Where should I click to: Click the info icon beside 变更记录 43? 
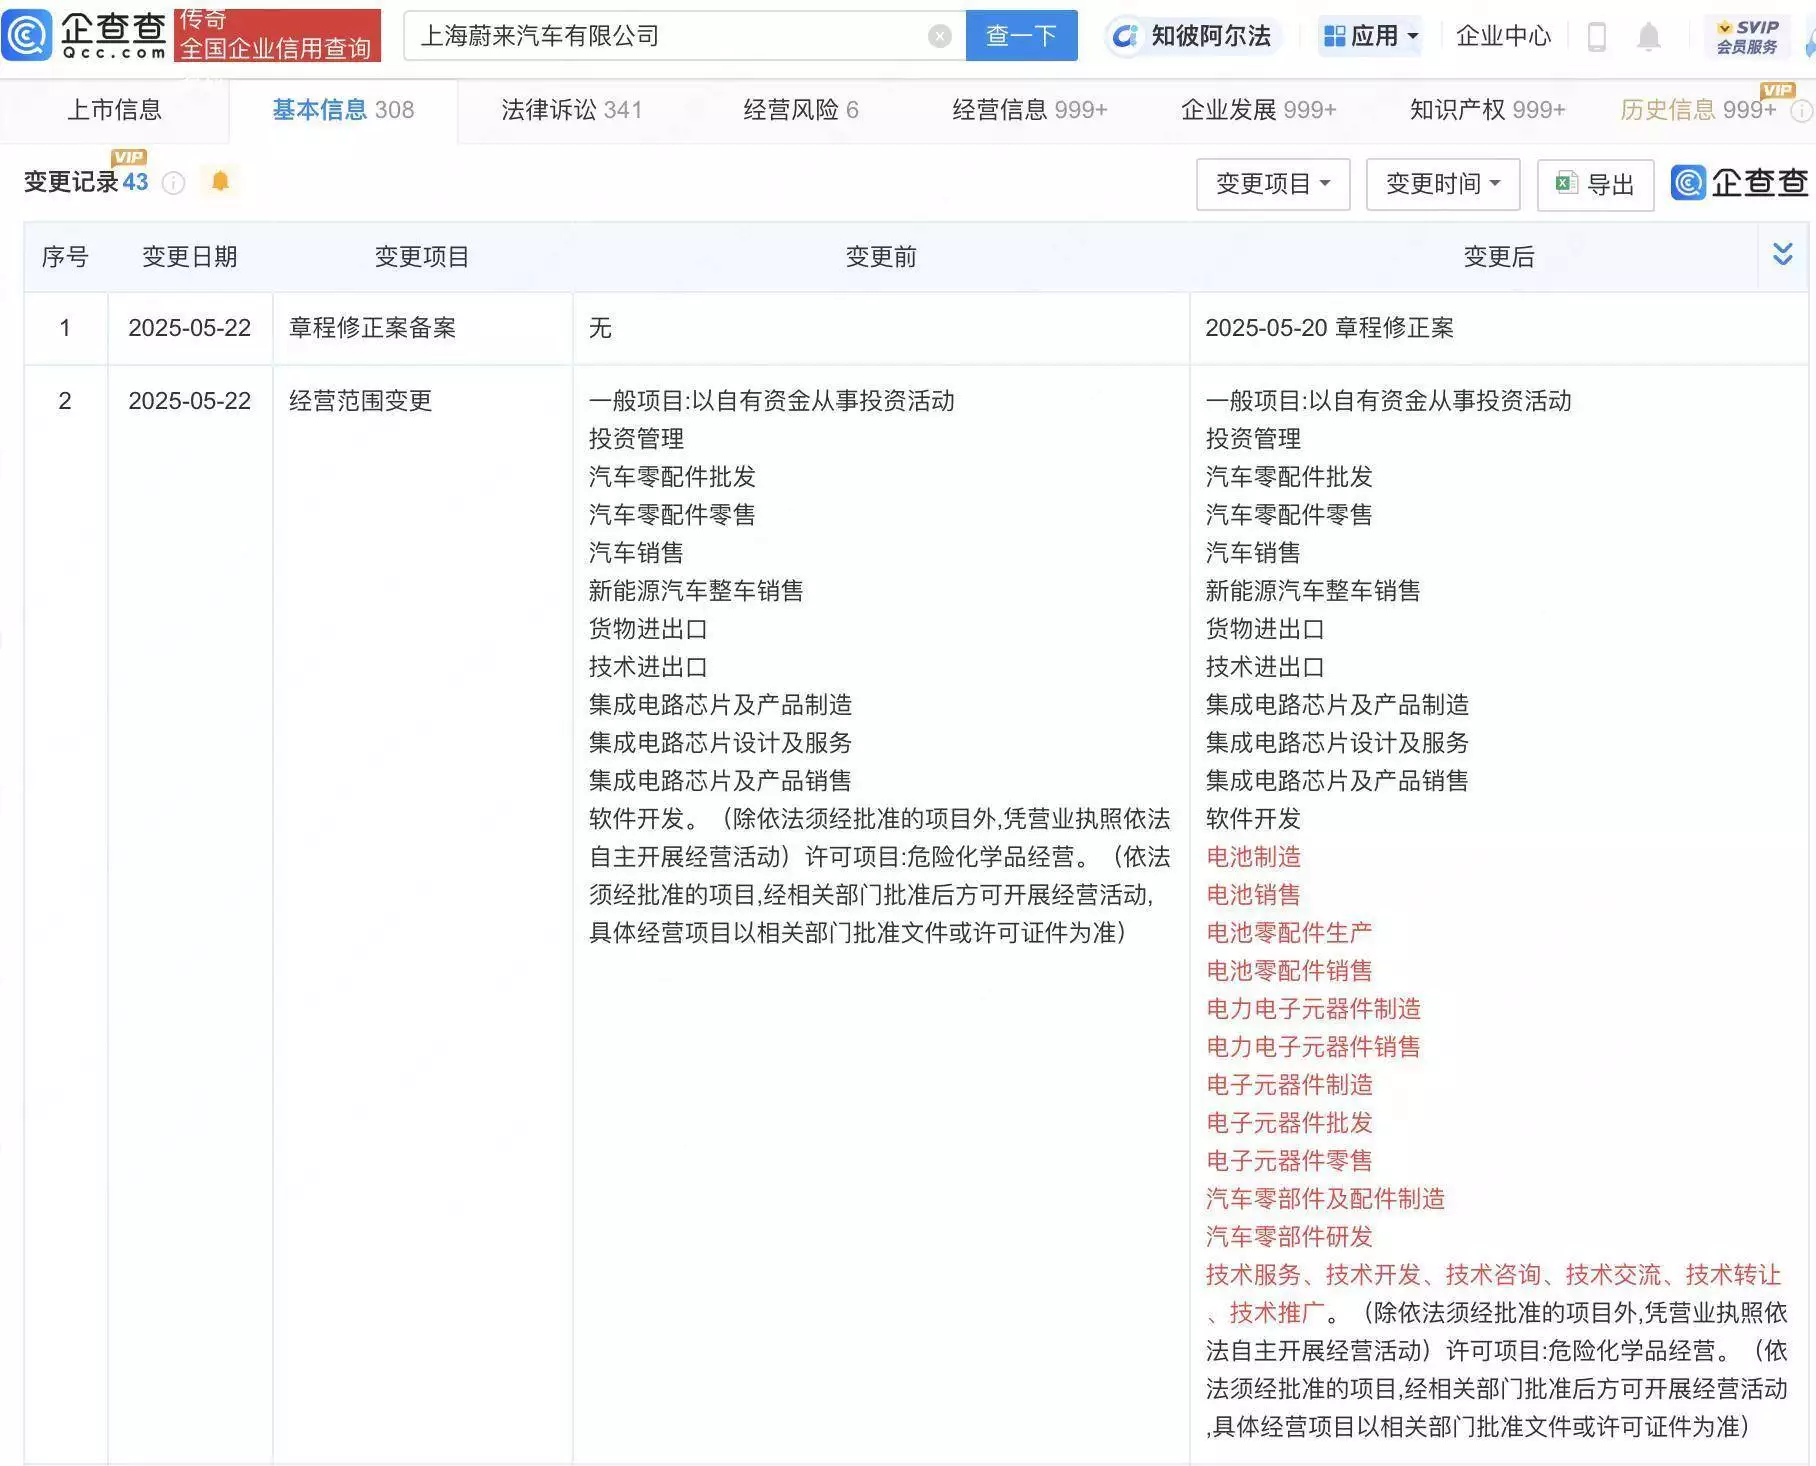click(173, 183)
